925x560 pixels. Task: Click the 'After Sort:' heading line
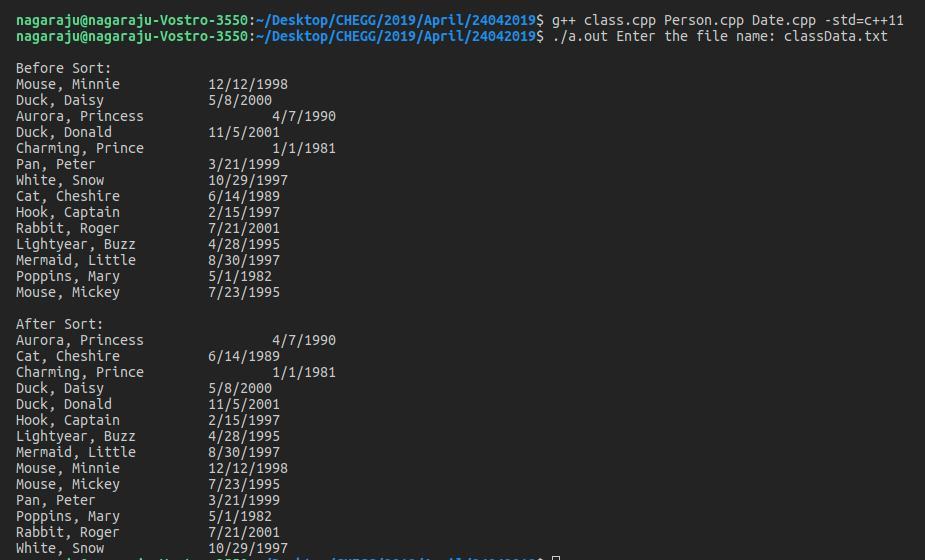coord(59,324)
